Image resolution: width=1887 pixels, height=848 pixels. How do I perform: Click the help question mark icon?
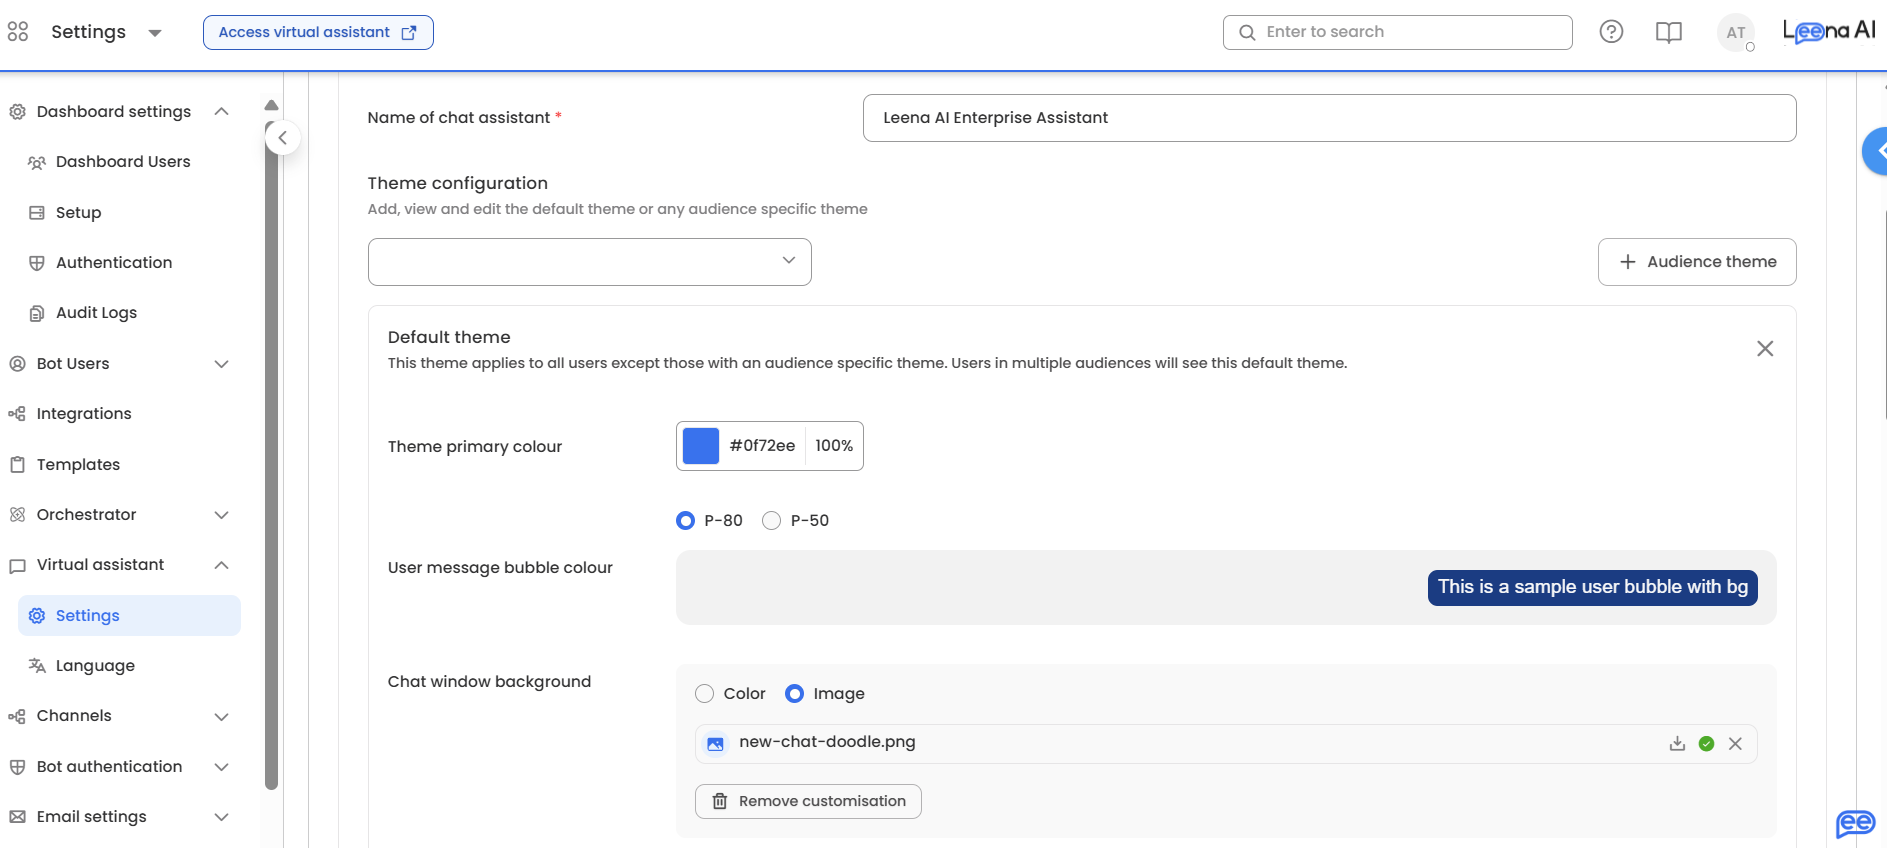coord(1611,32)
